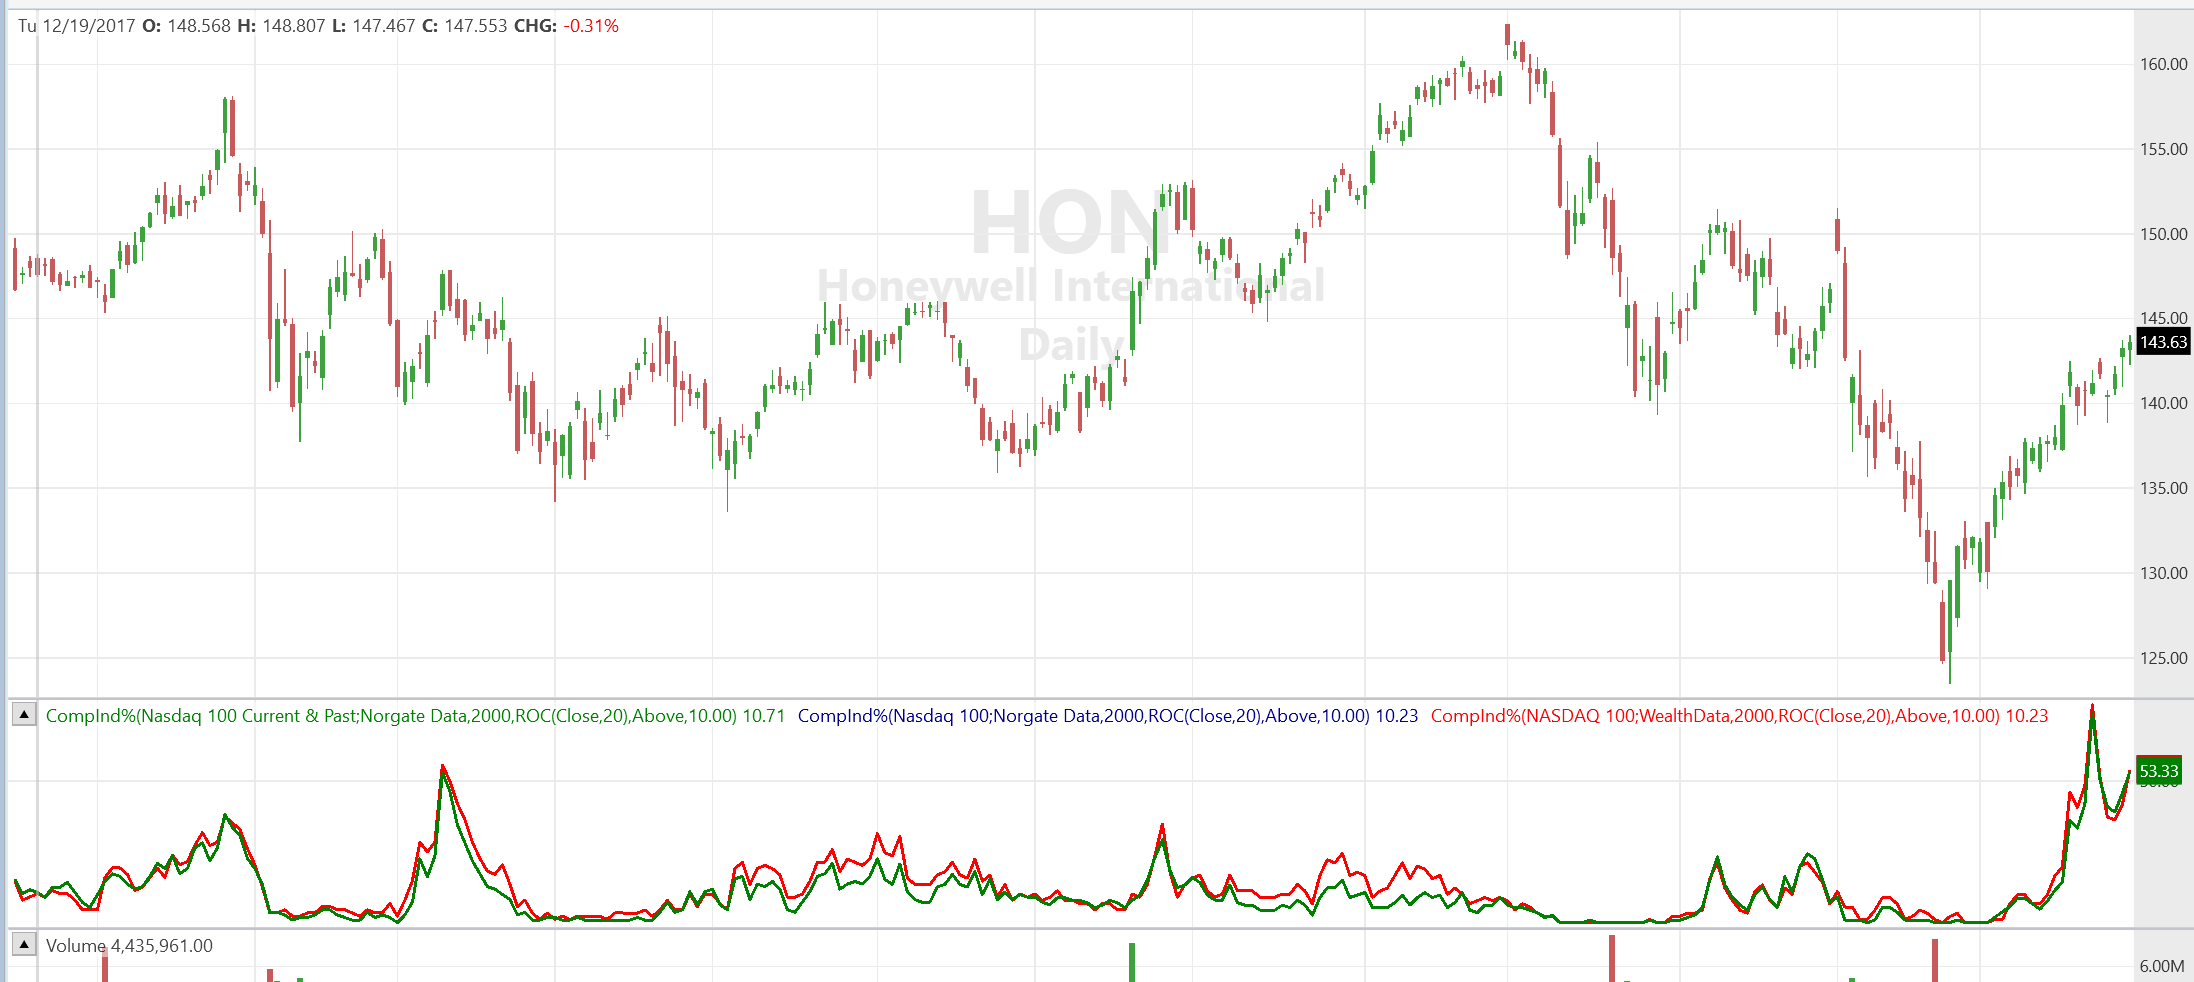
Task: Click the 140.00 price axis label
Action: [2163, 403]
